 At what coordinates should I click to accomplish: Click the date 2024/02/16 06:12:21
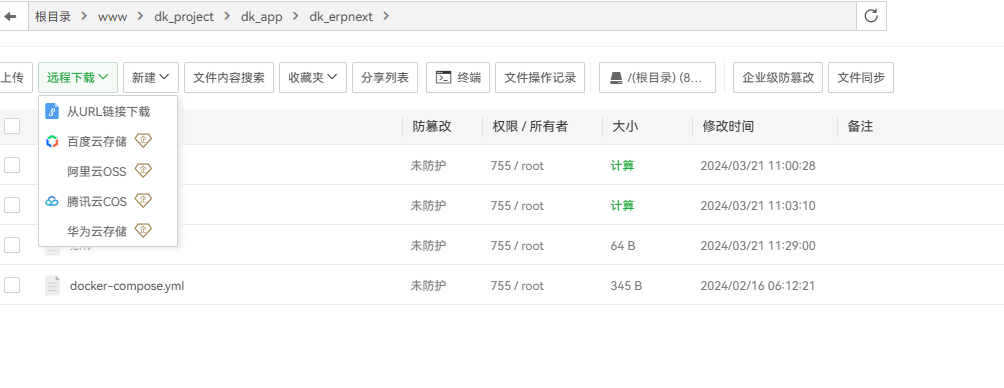(757, 286)
